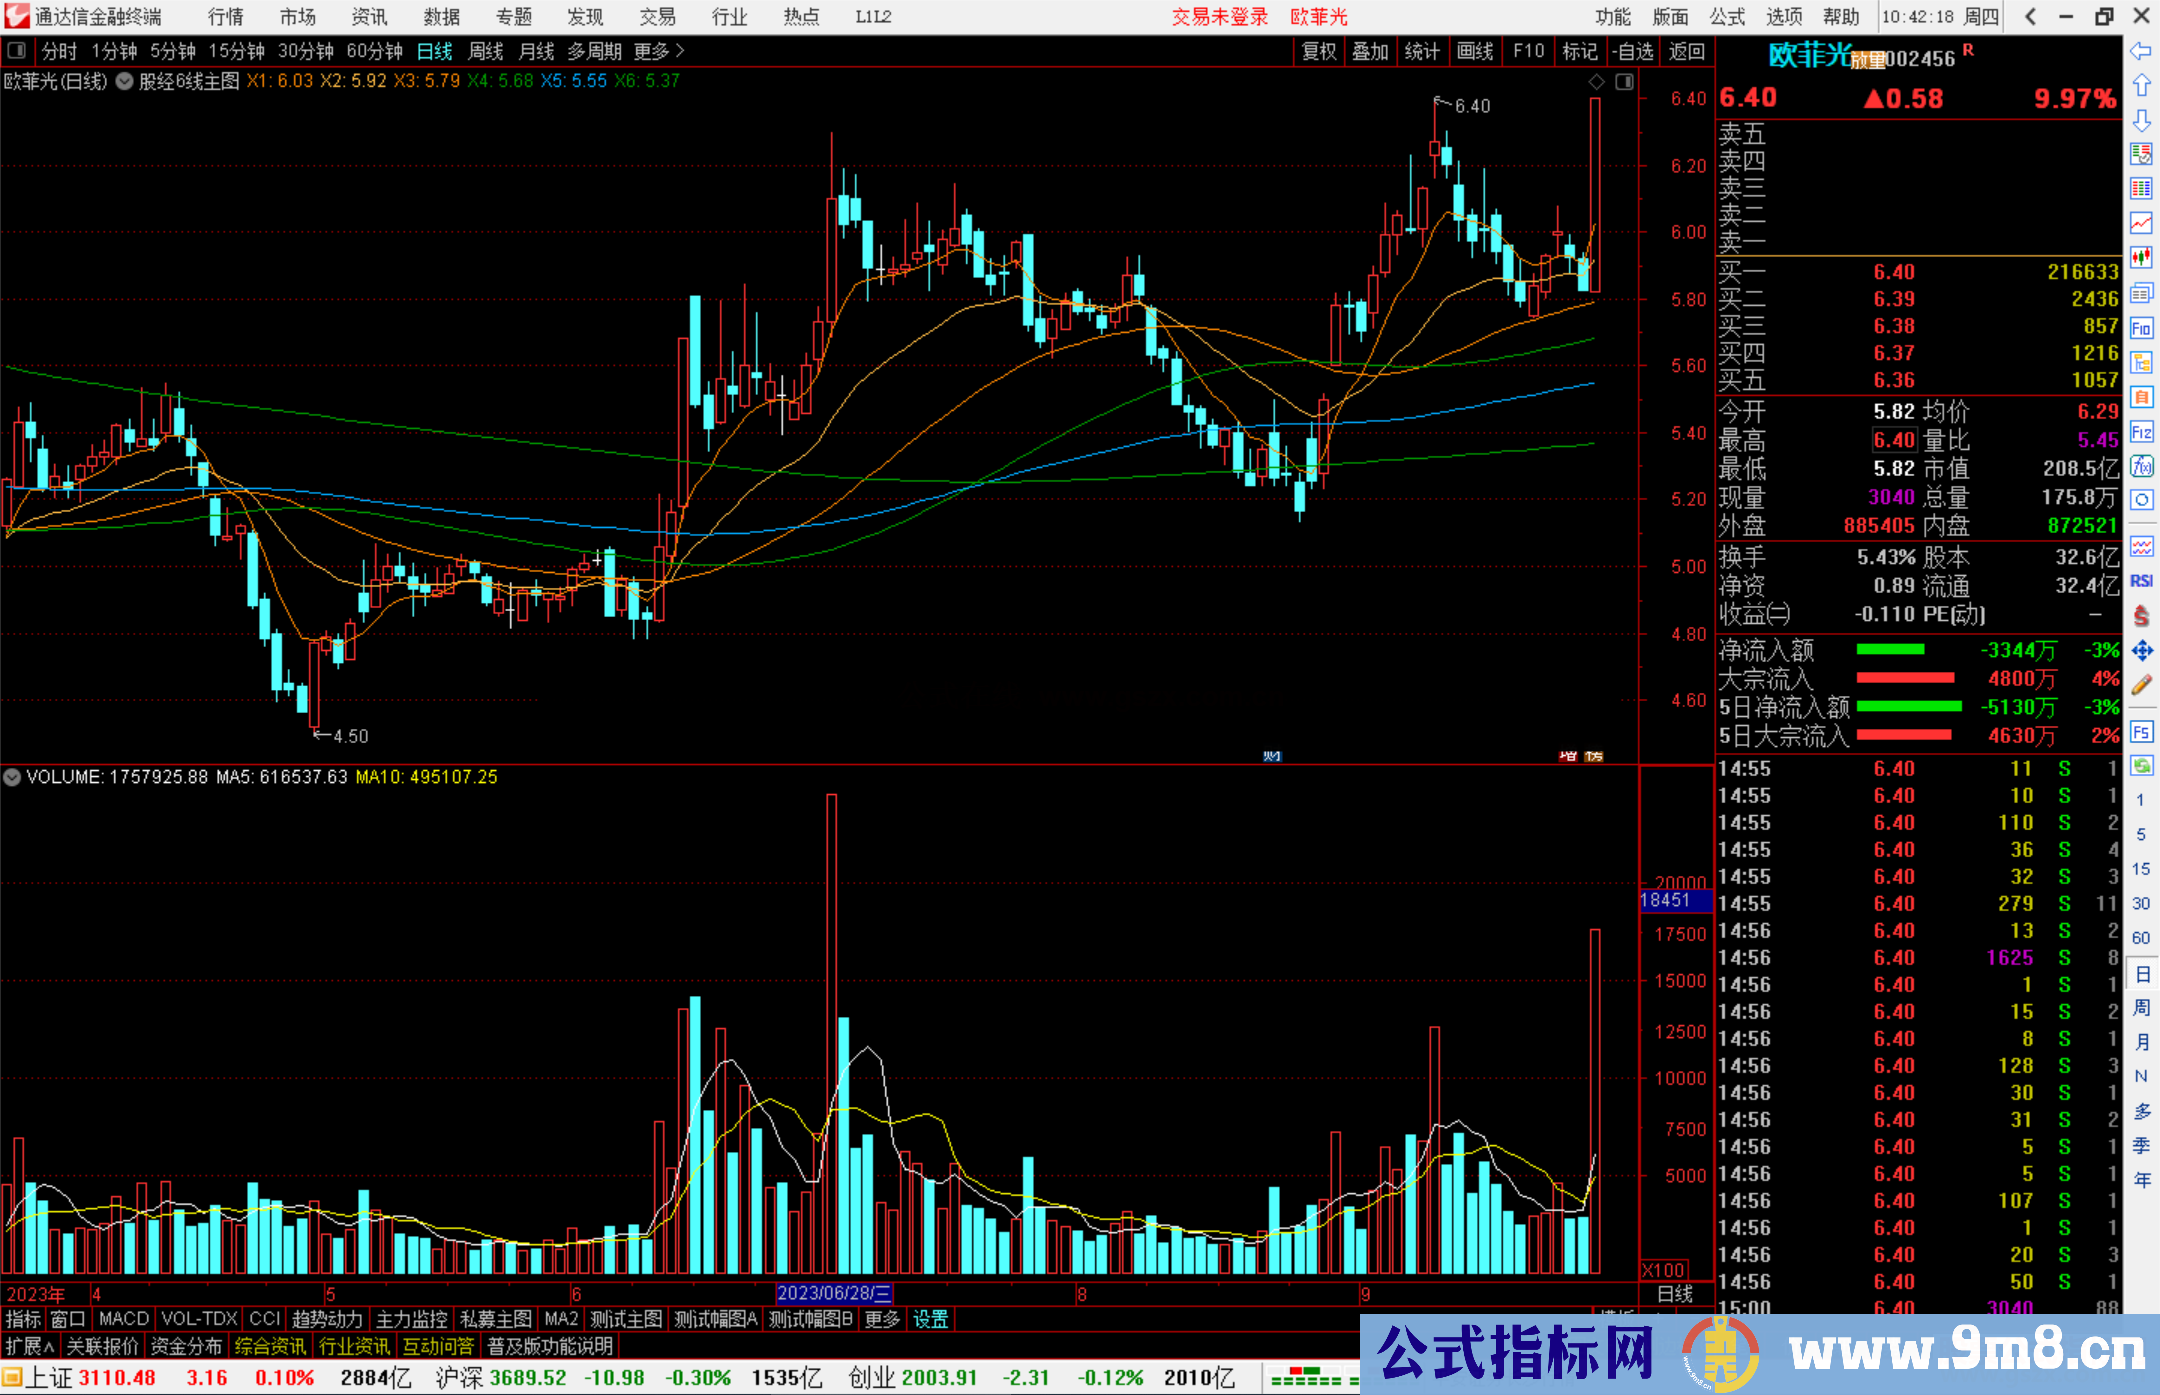Click the formula f(x) icon in sidebar
2160x1395 pixels.
[2141, 466]
